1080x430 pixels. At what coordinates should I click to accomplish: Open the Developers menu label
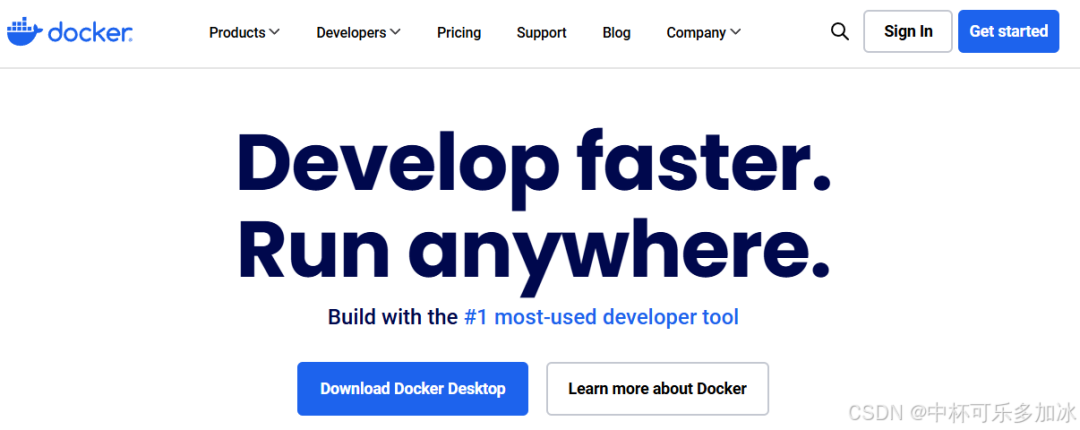coord(351,32)
